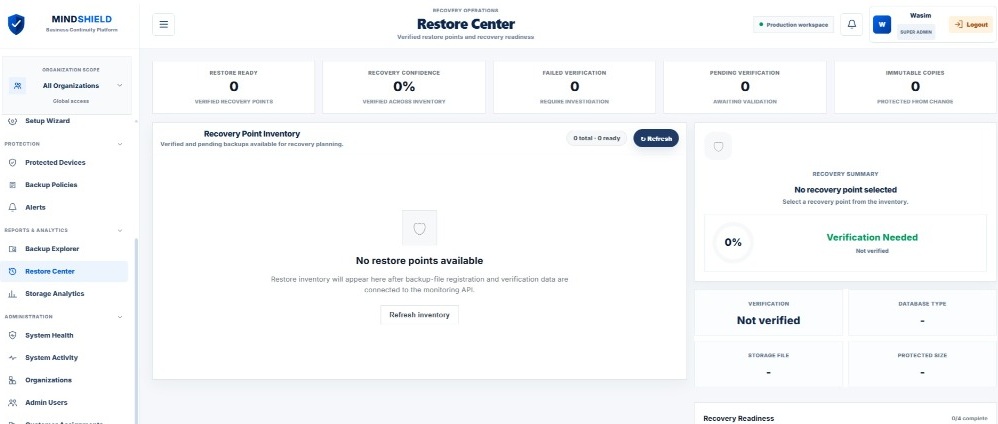The image size is (998, 424).
Task: Click the SUPER ADMIN role badge
Action: (x=916, y=32)
